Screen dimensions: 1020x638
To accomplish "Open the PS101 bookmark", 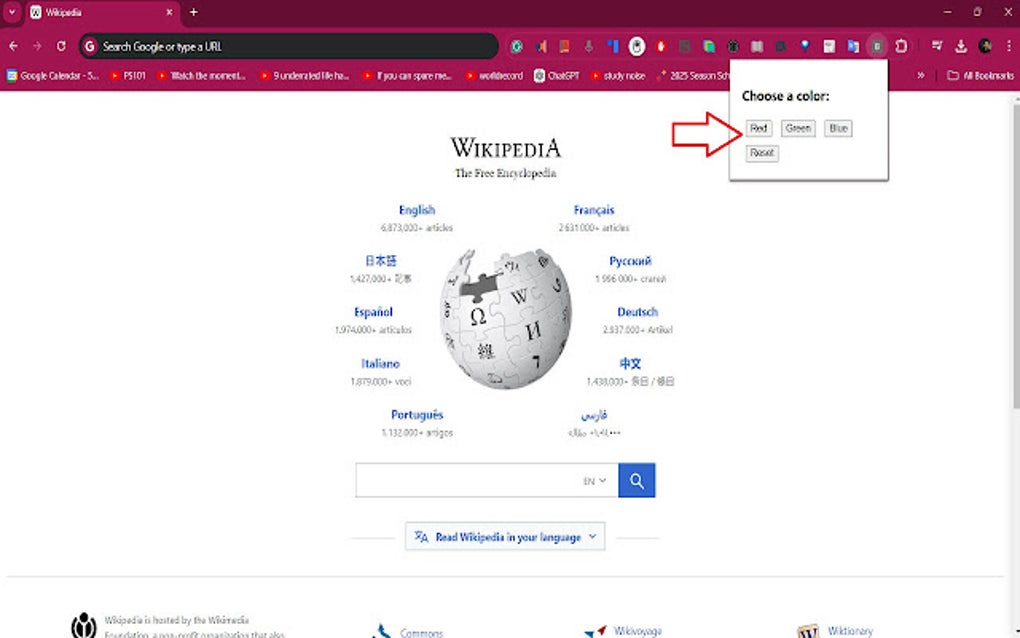I will pos(128,75).
